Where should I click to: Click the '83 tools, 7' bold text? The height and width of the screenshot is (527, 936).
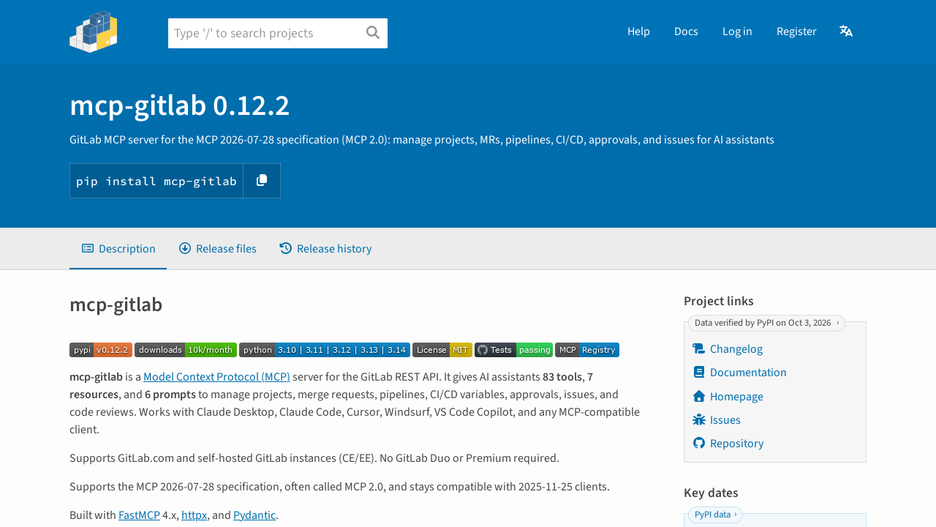point(568,377)
